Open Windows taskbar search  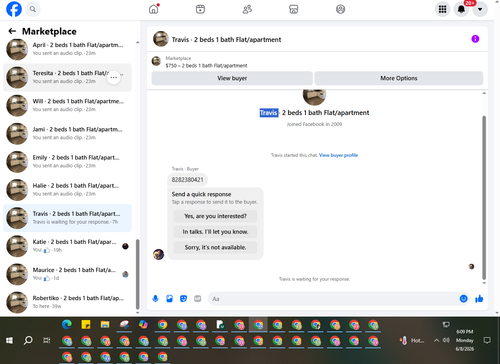point(28,340)
